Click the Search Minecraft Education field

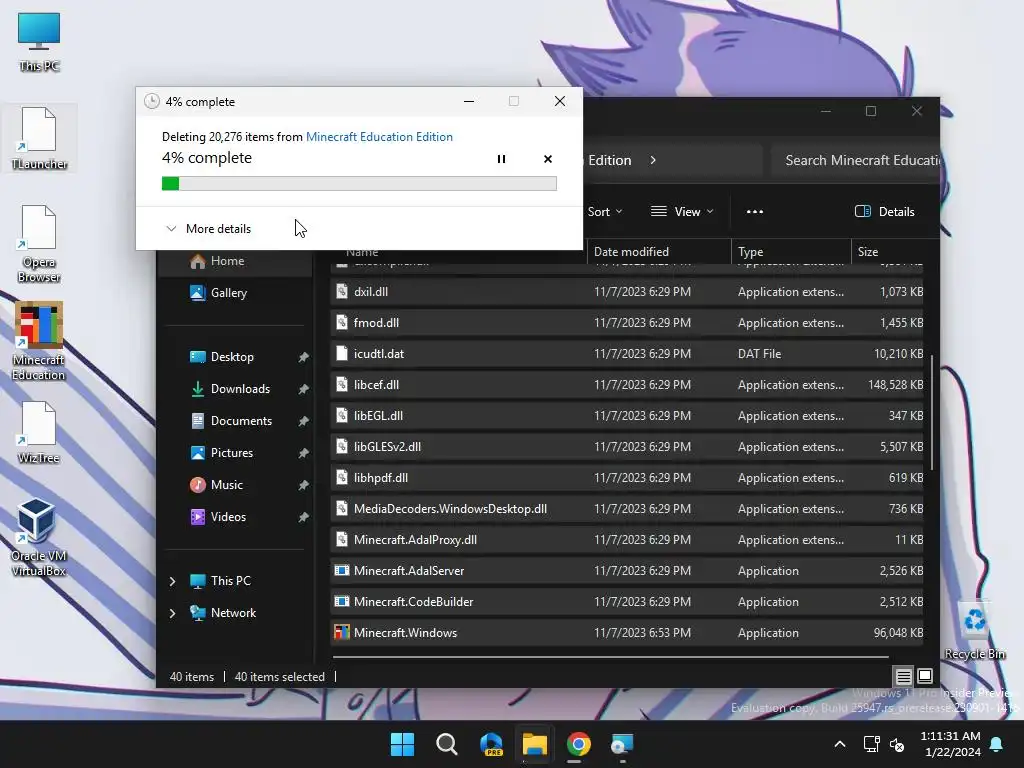[x=856, y=160]
